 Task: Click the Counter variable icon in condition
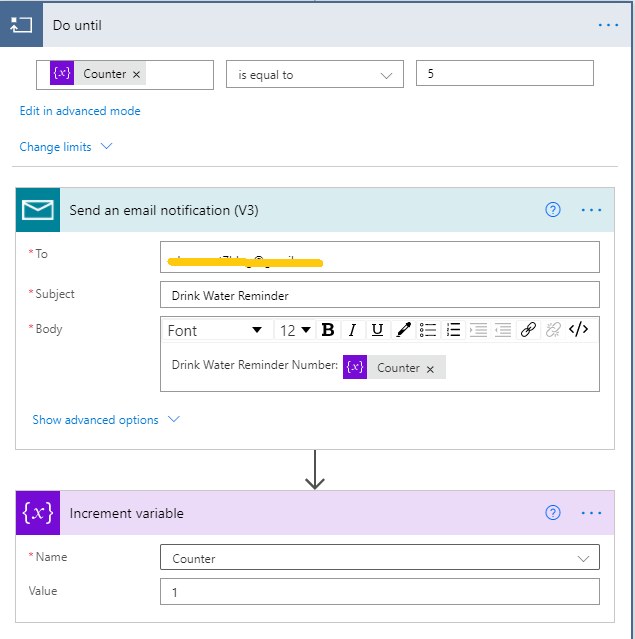[62, 73]
